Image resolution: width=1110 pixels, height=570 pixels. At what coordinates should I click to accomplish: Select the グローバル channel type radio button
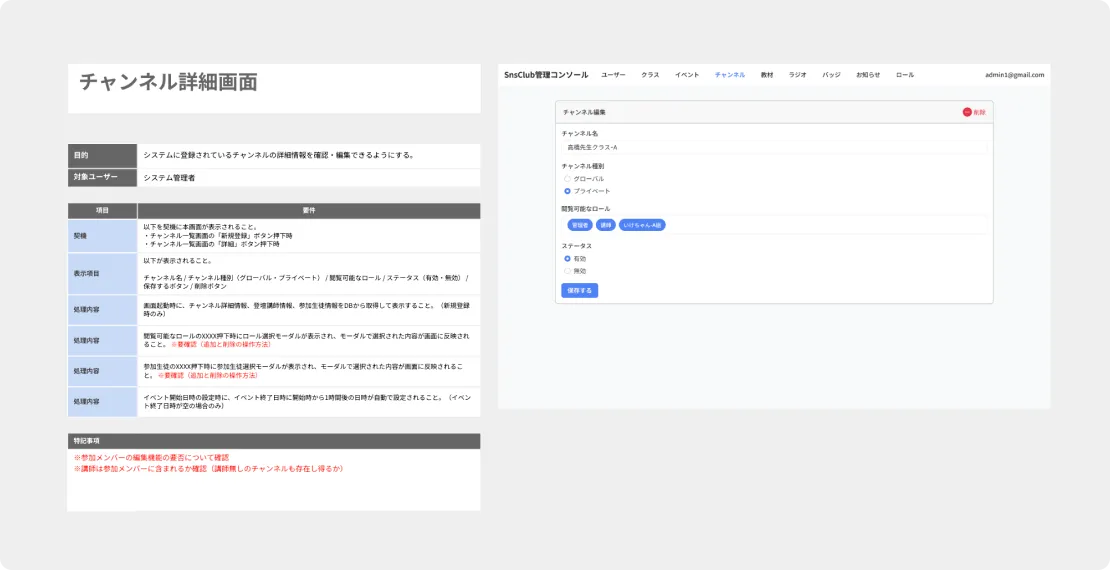567,178
